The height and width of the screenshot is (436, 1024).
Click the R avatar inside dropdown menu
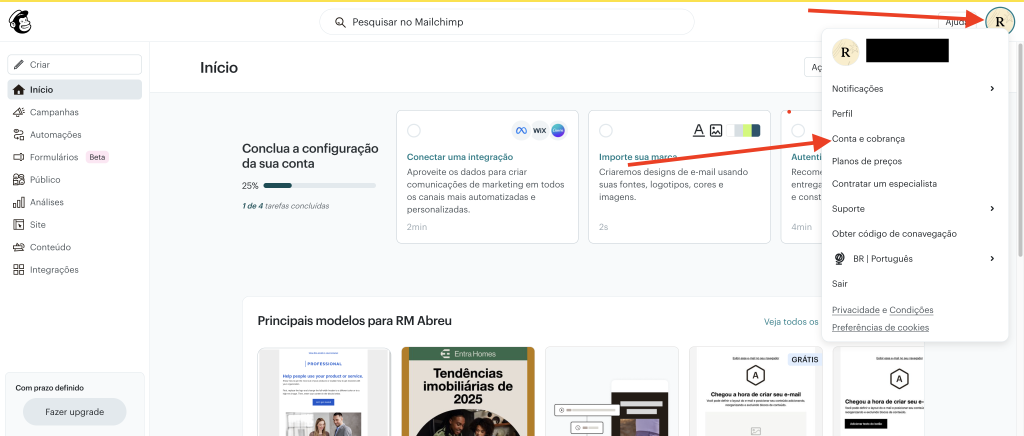(845, 52)
